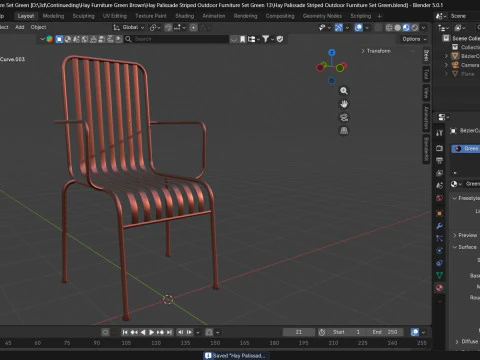Open the Modifiers wrench icon
The image size is (480, 360).
click(x=439, y=226)
